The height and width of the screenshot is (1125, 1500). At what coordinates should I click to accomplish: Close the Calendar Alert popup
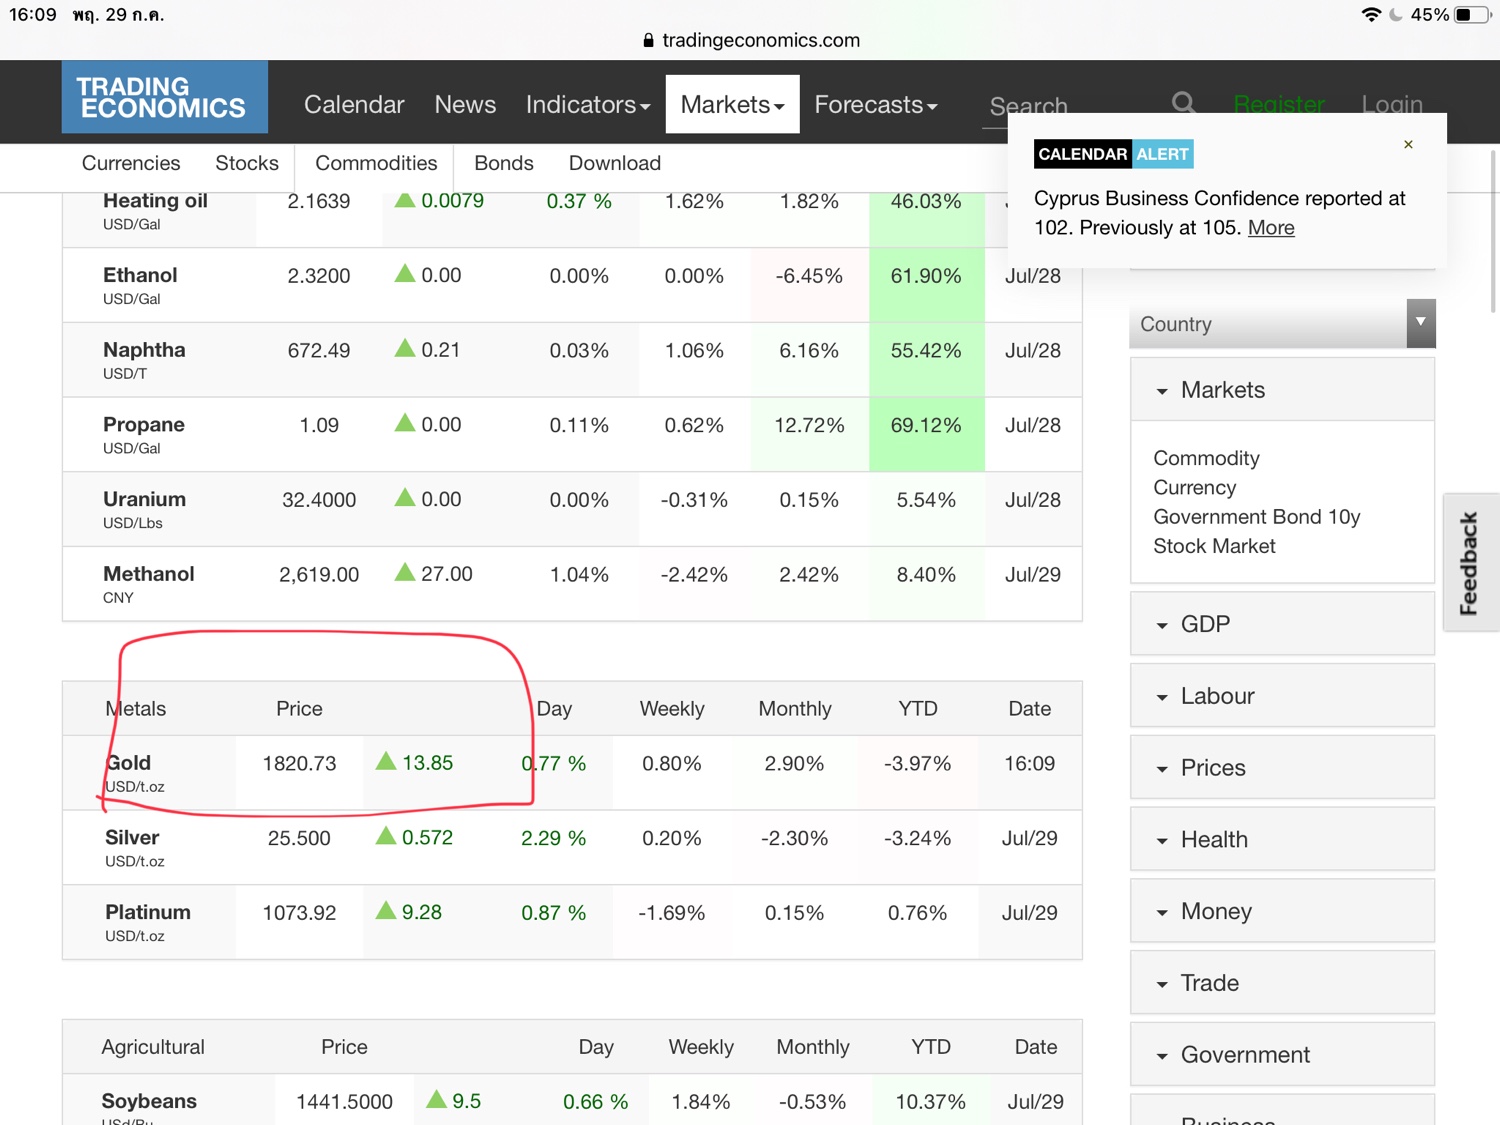[1408, 144]
